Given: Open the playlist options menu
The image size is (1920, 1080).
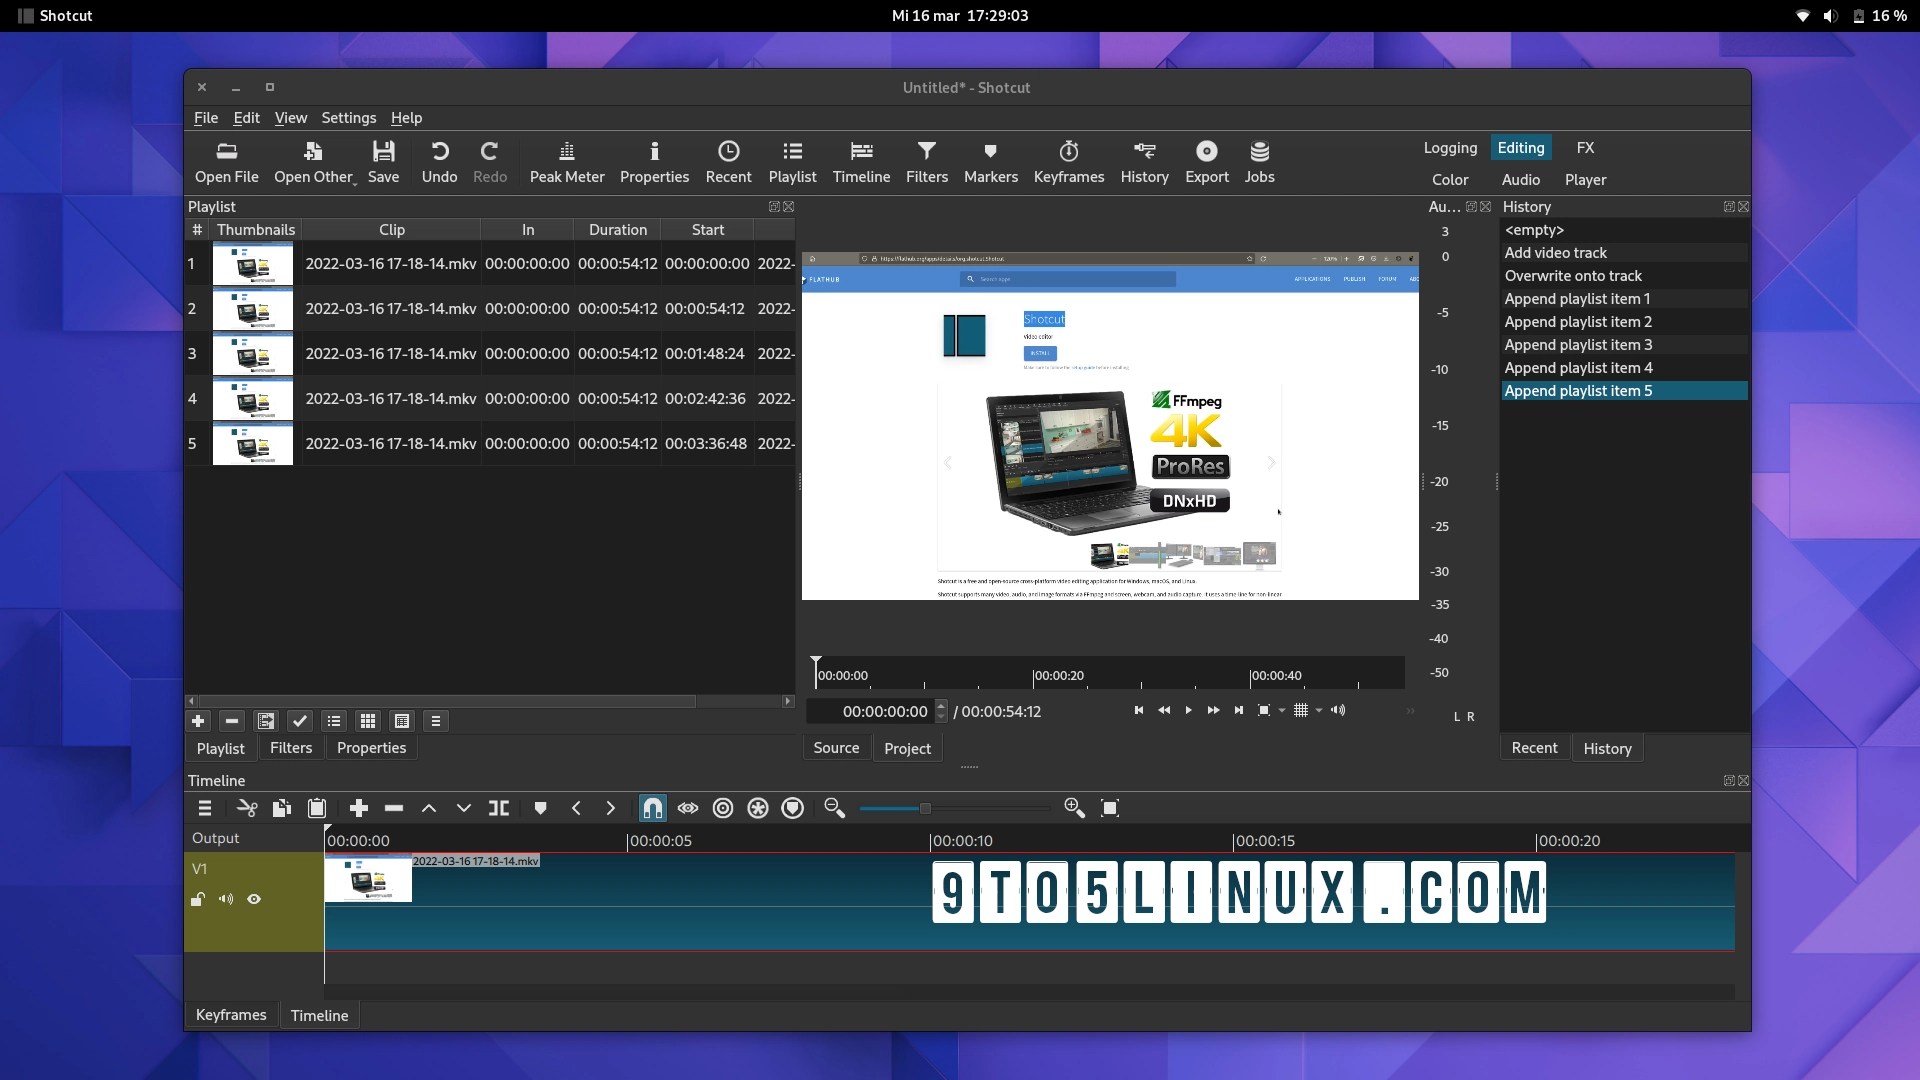Looking at the screenshot, I should pos(435,721).
